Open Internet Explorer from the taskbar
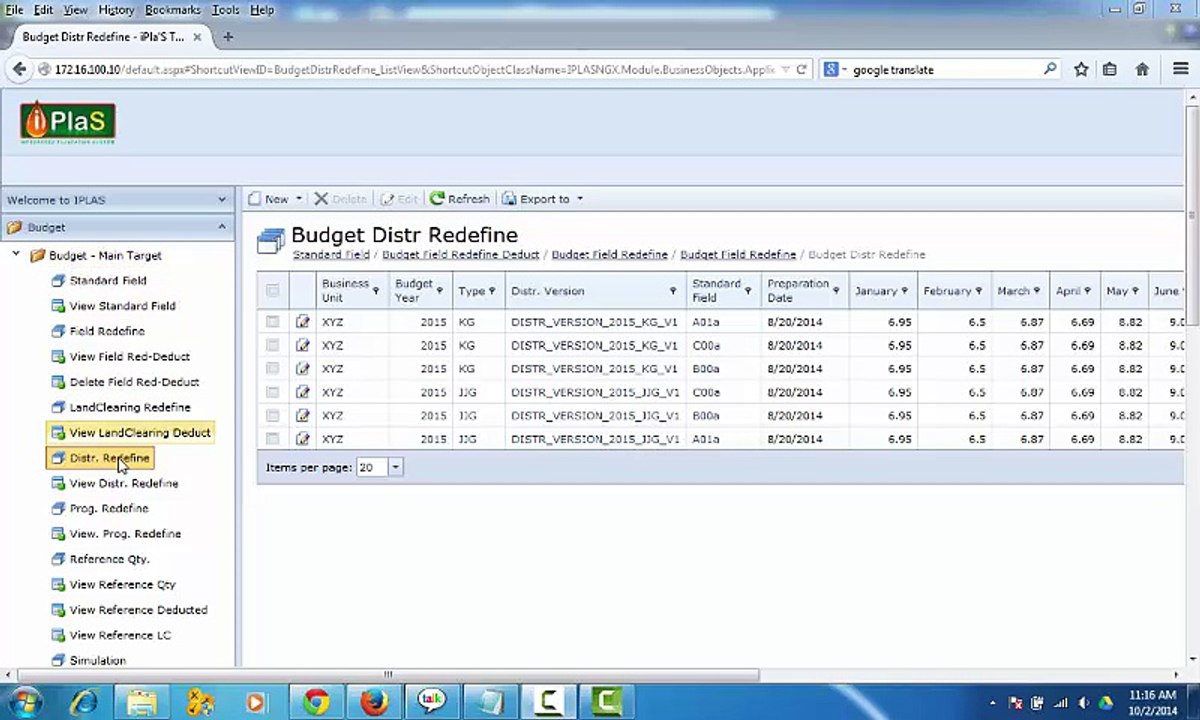The height and width of the screenshot is (720, 1200). click(84, 702)
